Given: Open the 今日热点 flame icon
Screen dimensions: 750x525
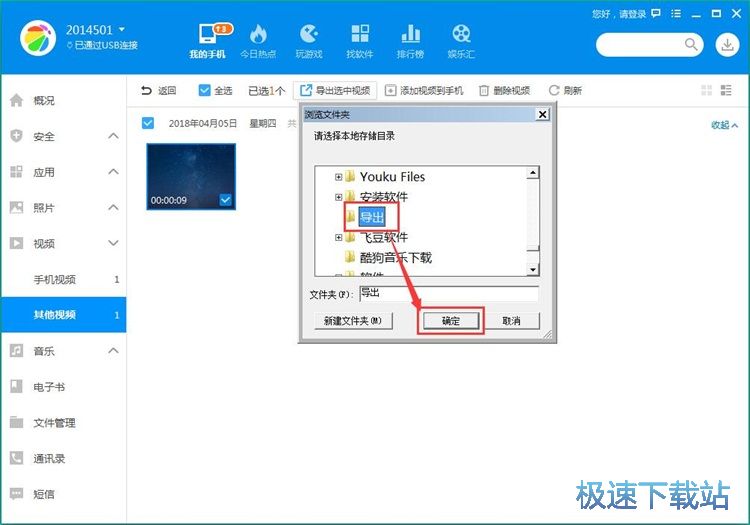Looking at the screenshot, I should pyautogui.click(x=258, y=34).
